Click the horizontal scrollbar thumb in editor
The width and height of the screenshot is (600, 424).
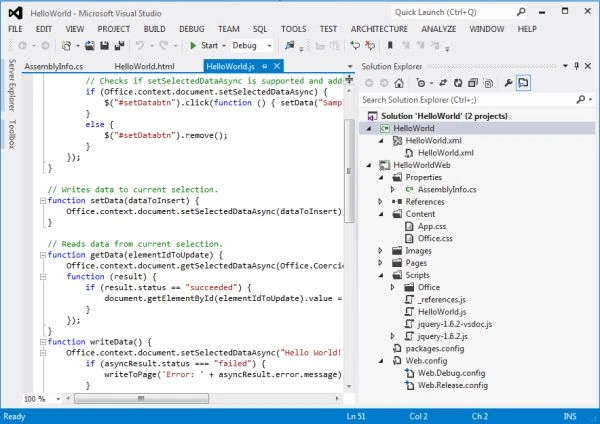coord(141,399)
